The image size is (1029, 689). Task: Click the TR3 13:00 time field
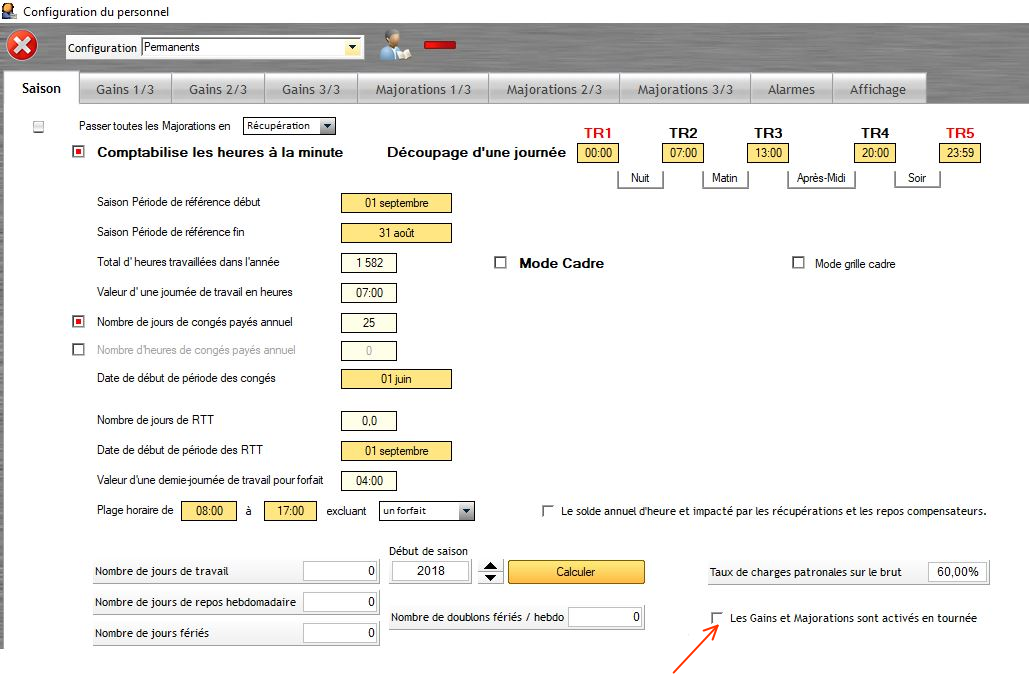coord(768,153)
